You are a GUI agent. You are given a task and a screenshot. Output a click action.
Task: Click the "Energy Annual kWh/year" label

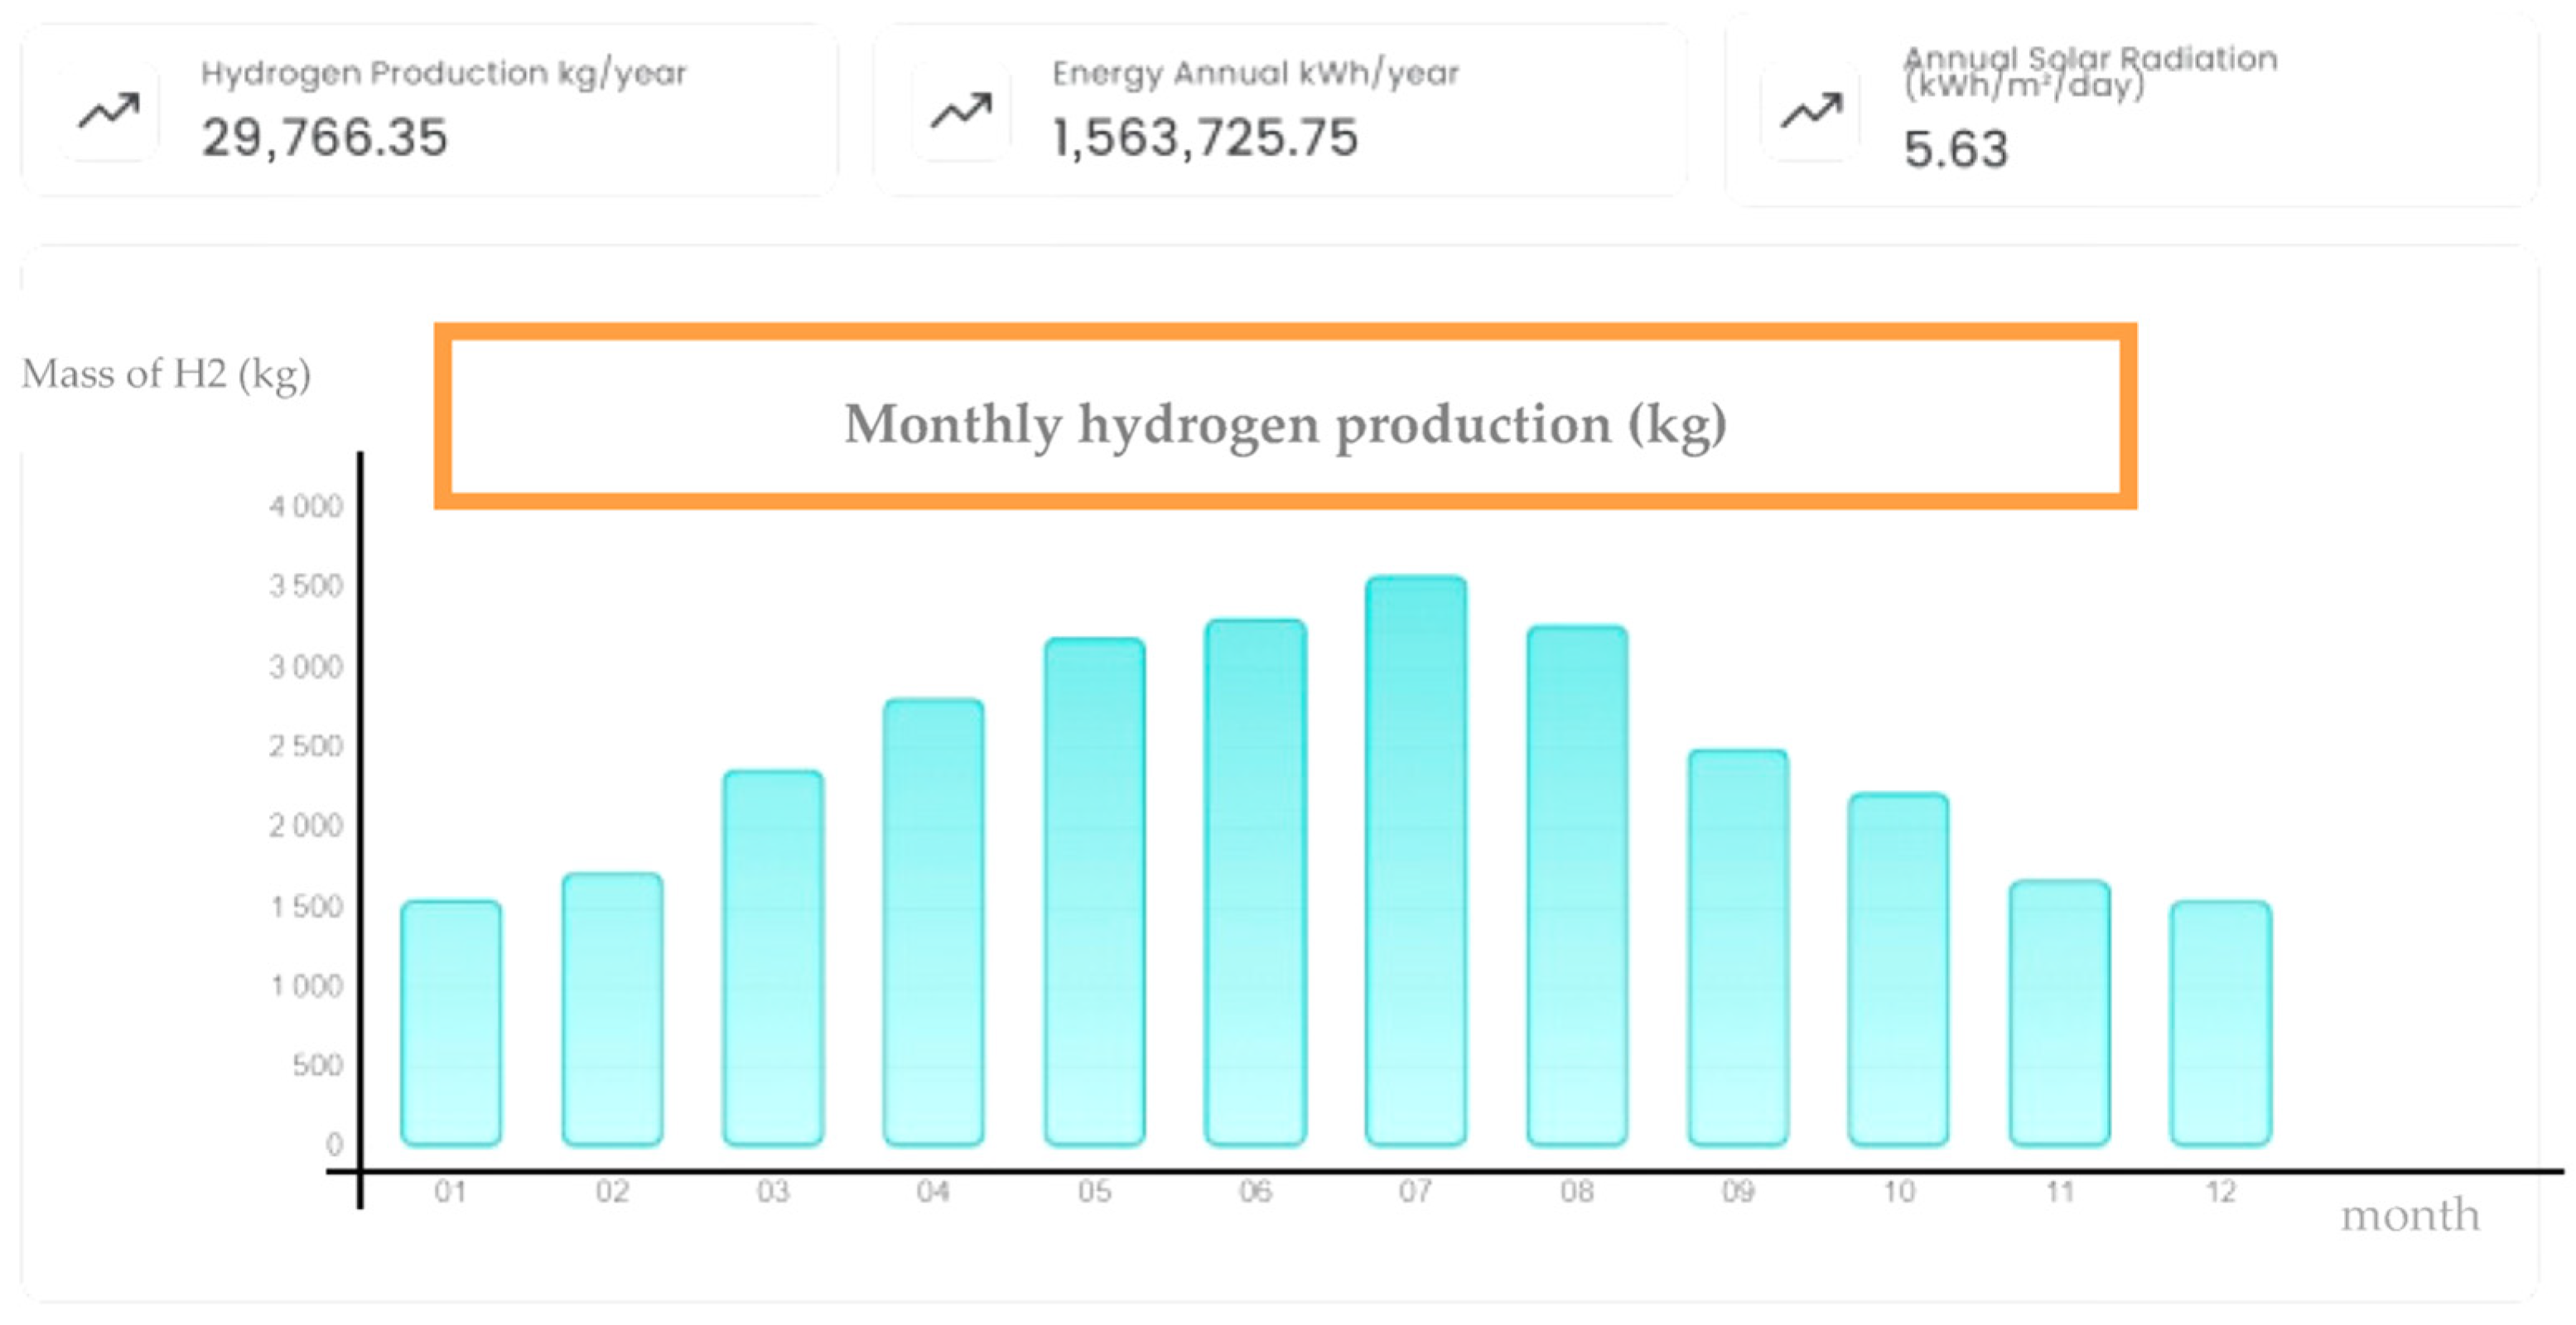pyautogui.click(x=1256, y=74)
